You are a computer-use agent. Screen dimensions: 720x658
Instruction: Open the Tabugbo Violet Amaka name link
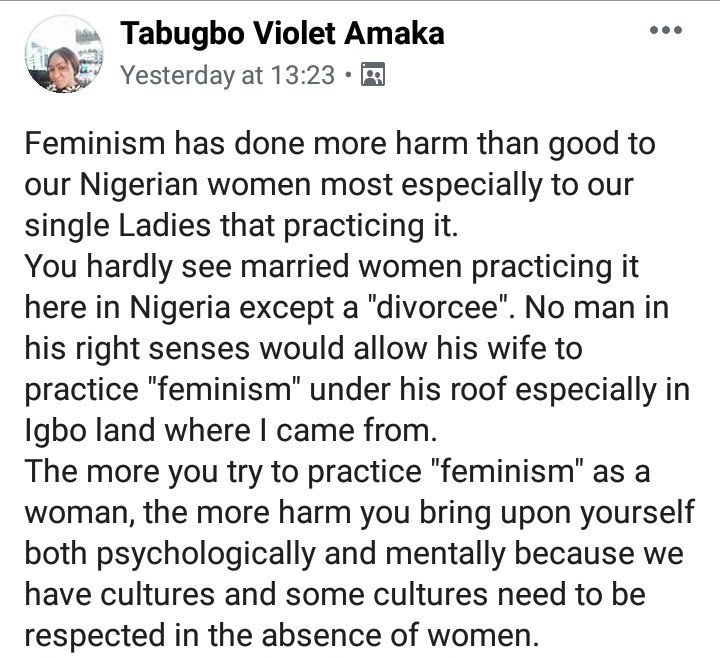click(282, 34)
